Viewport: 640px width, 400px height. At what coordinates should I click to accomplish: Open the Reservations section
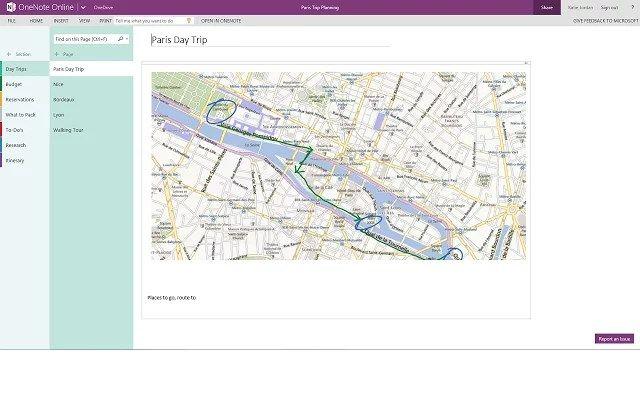click(x=20, y=100)
